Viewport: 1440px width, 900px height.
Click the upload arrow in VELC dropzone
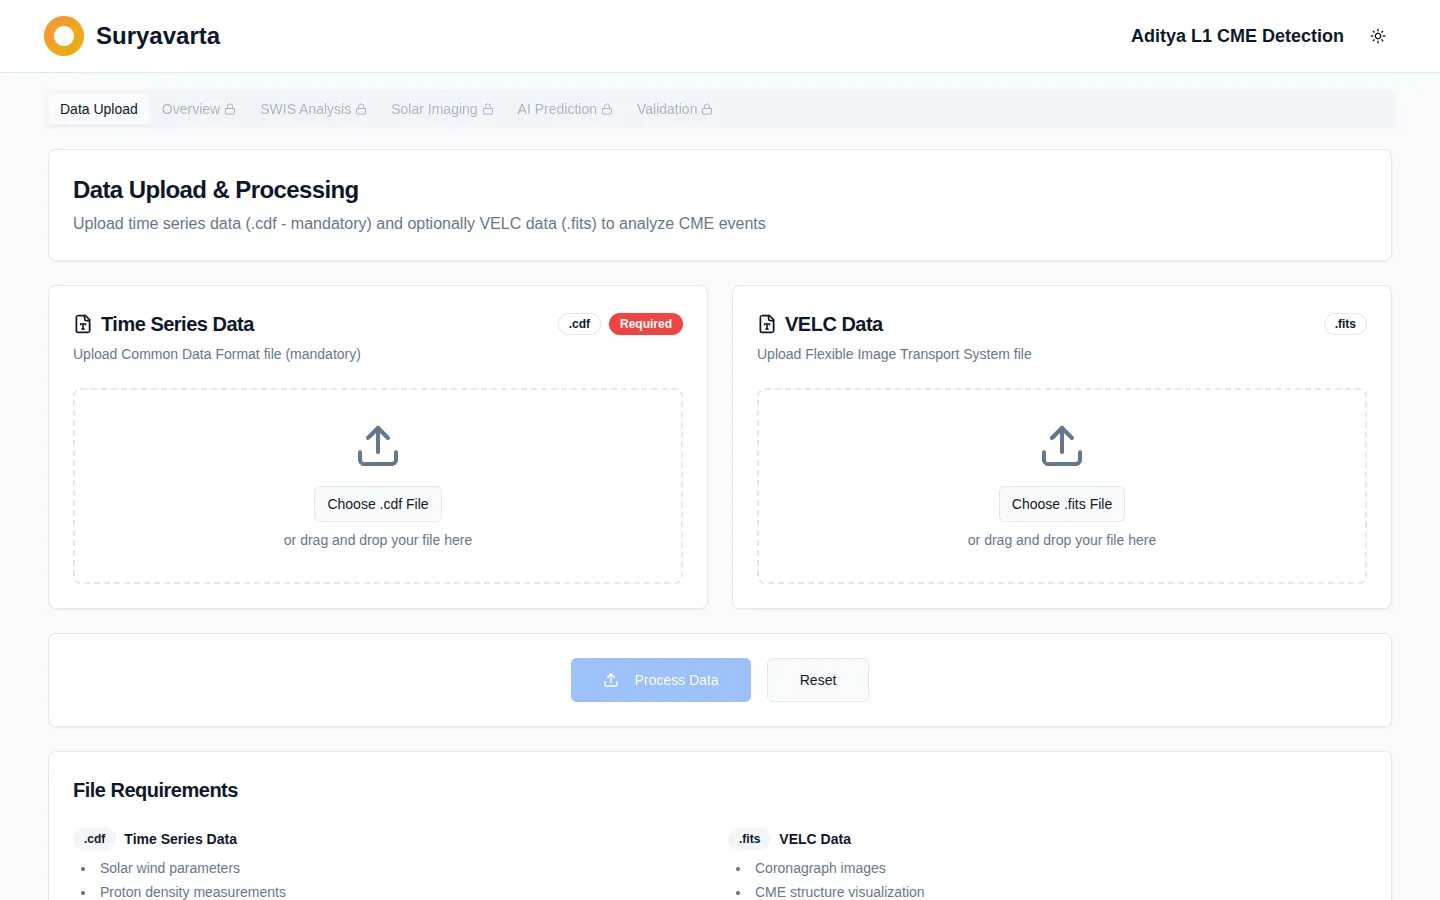click(1062, 446)
